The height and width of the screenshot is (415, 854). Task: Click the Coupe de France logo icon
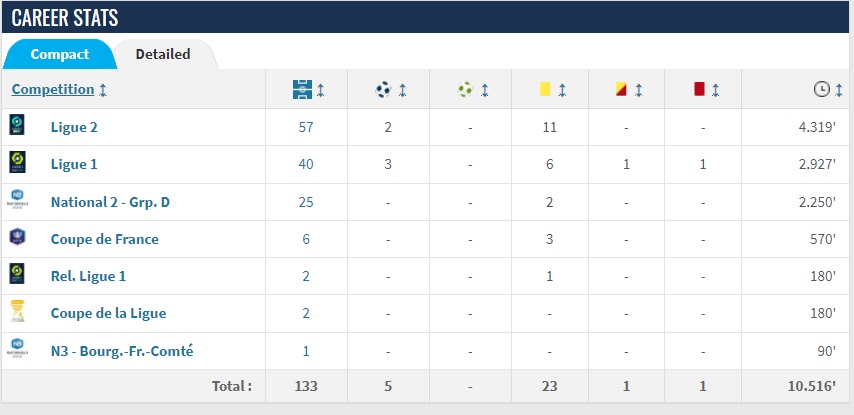[17, 237]
